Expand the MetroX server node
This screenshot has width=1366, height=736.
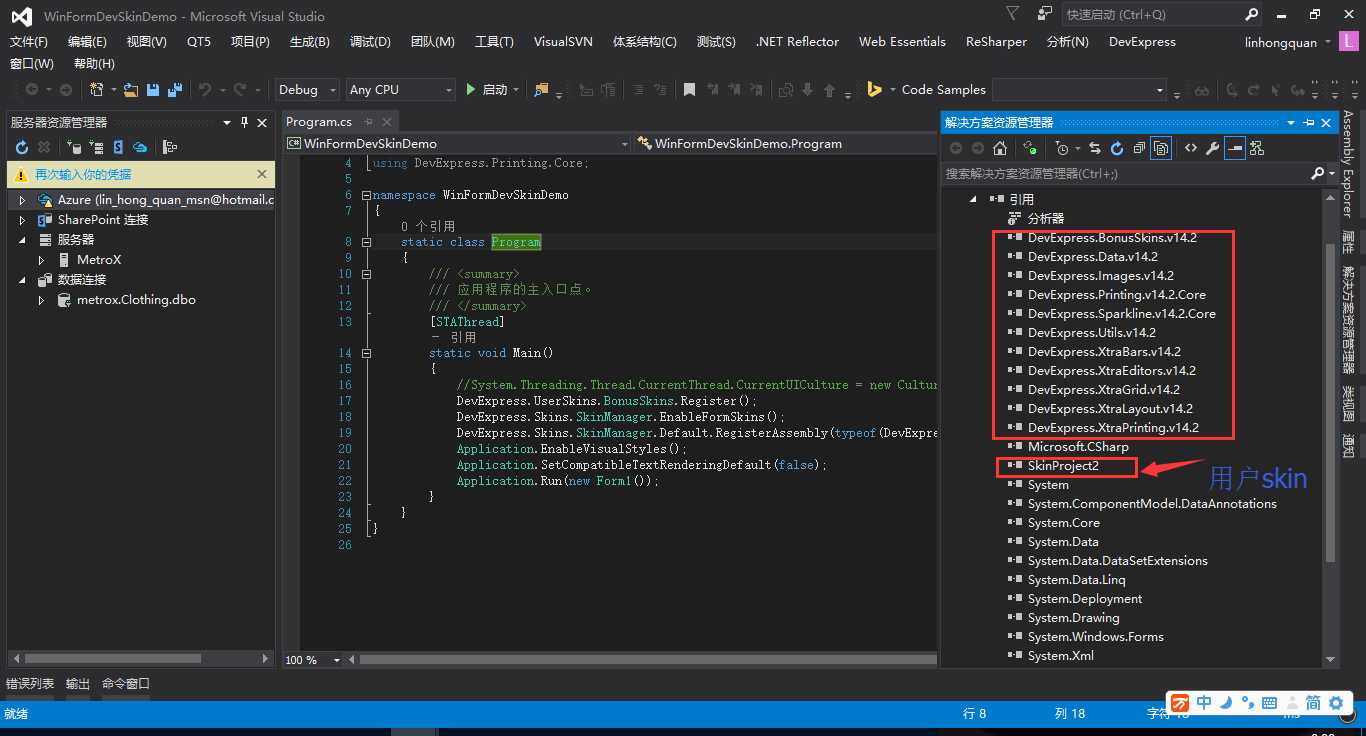[41, 260]
